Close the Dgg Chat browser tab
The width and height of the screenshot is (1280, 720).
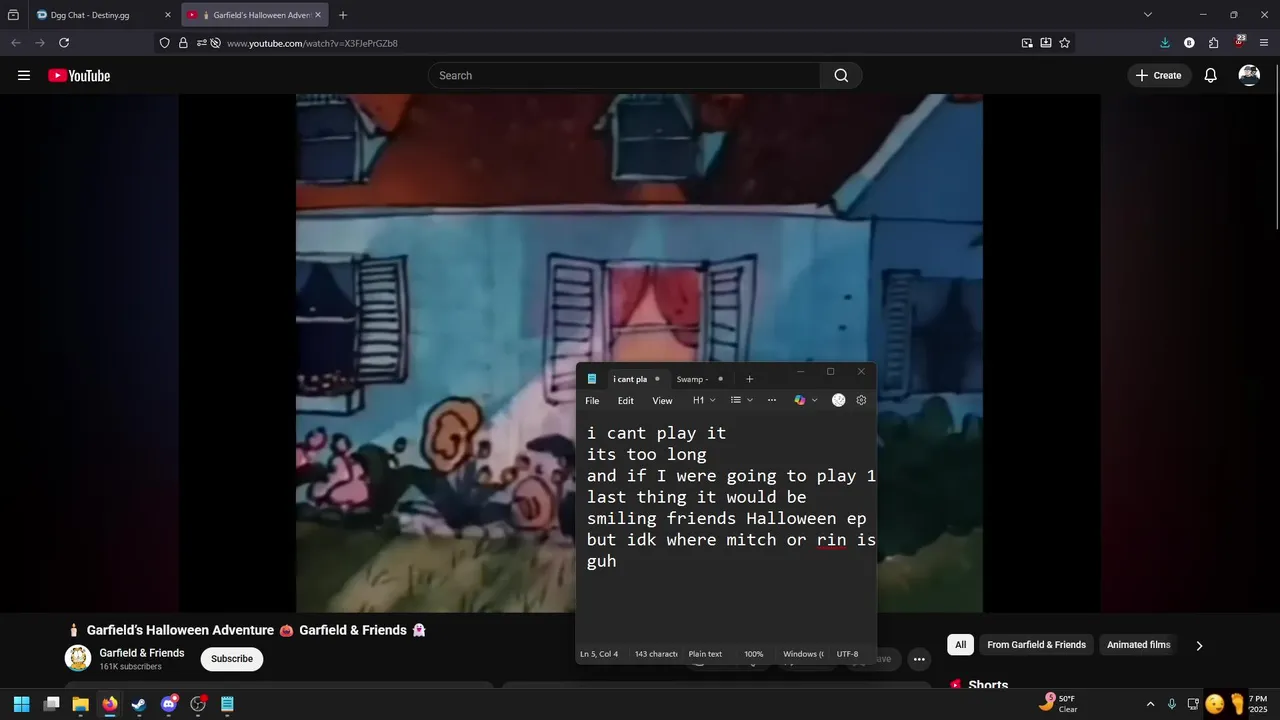[x=168, y=15]
